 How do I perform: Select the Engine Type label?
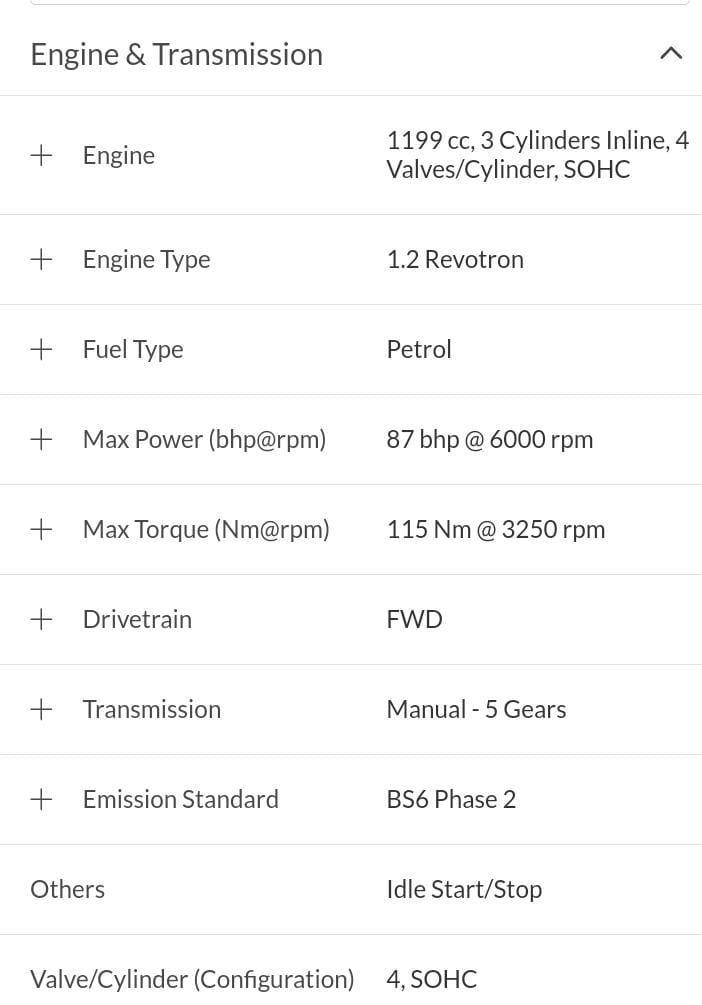(146, 260)
